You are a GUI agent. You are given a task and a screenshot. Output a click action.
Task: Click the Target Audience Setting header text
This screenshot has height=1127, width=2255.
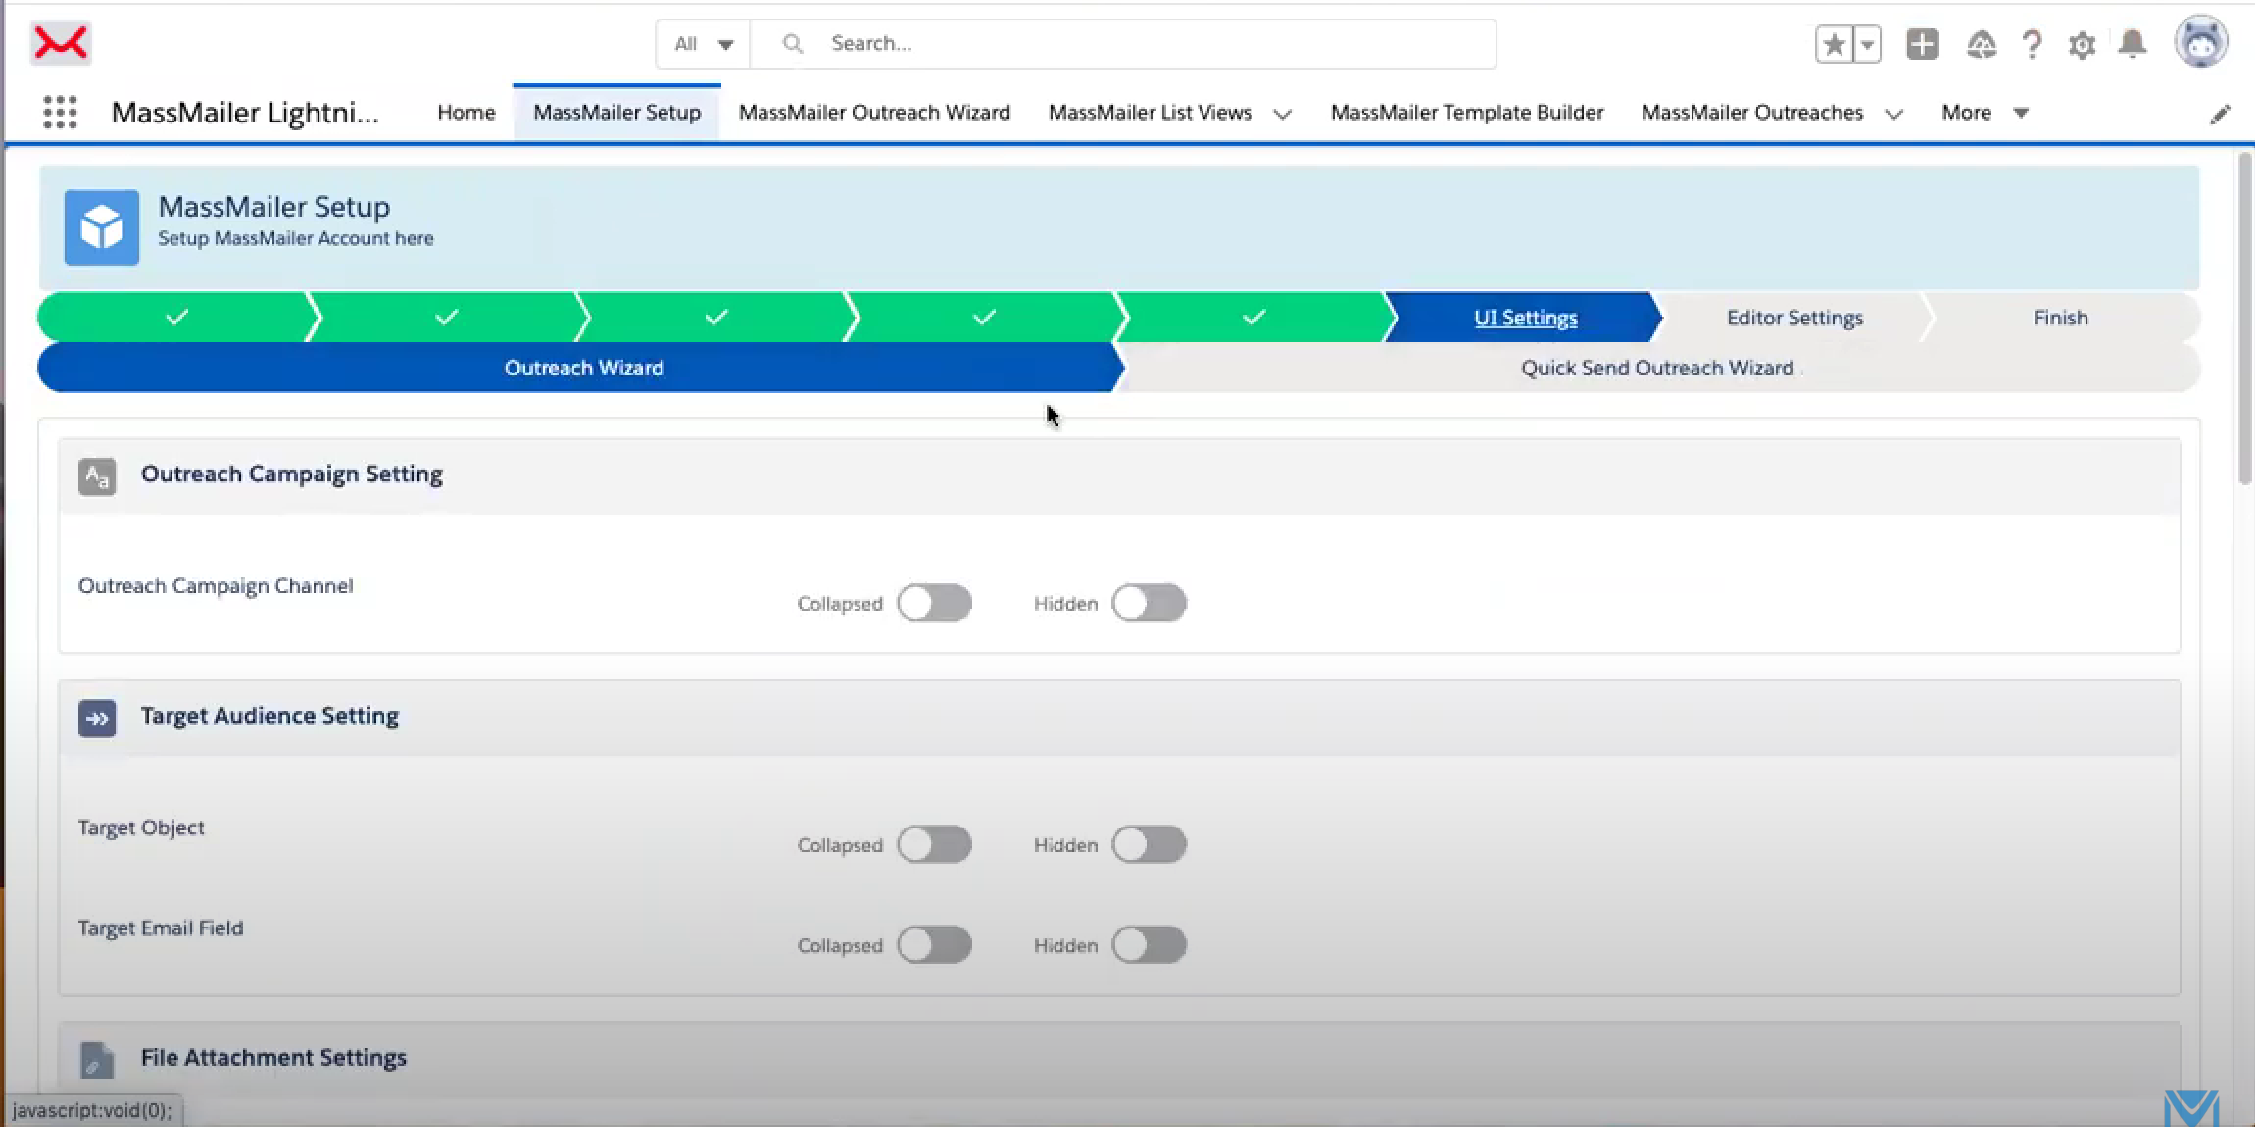click(x=270, y=716)
